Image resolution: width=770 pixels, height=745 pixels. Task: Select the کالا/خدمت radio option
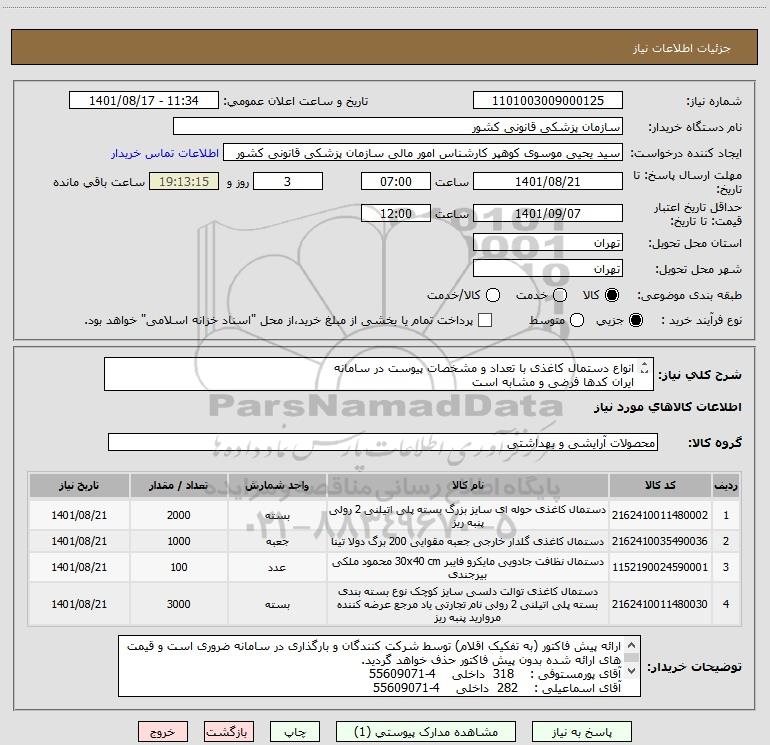pos(493,295)
